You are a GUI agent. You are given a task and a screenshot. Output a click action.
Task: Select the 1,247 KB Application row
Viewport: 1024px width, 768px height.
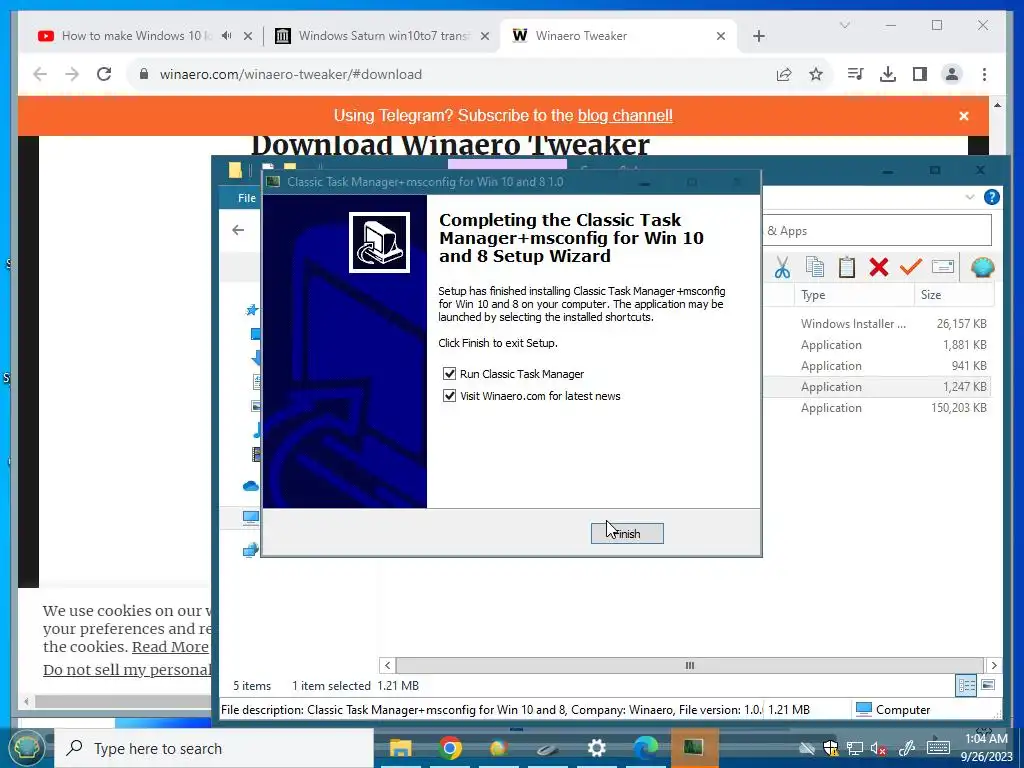pyautogui.click(x=877, y=387)
